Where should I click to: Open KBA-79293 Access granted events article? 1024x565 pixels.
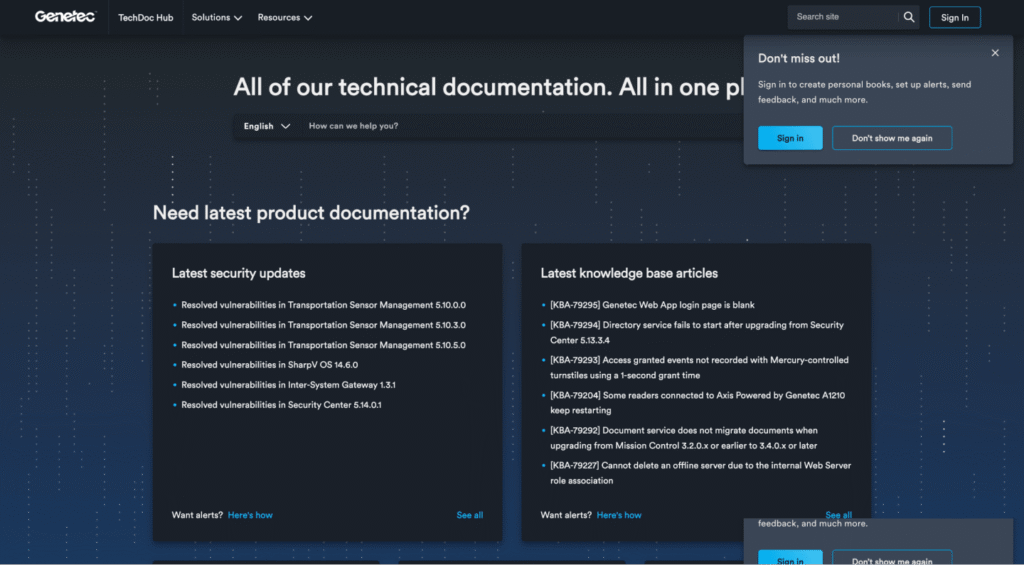[x=699, y=368]
